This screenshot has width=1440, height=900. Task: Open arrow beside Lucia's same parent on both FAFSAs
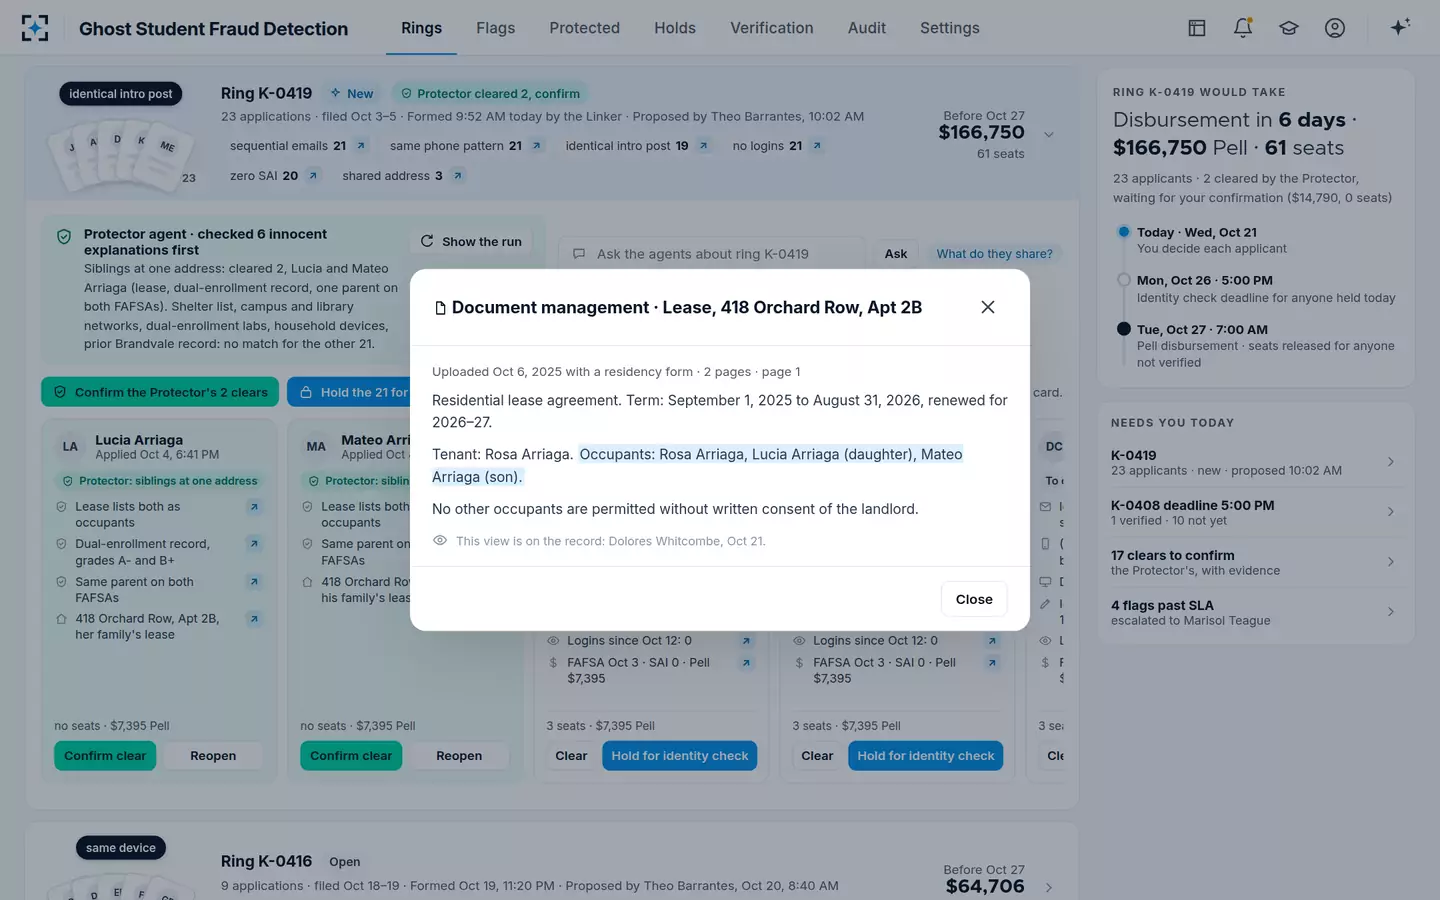[254, 582]
